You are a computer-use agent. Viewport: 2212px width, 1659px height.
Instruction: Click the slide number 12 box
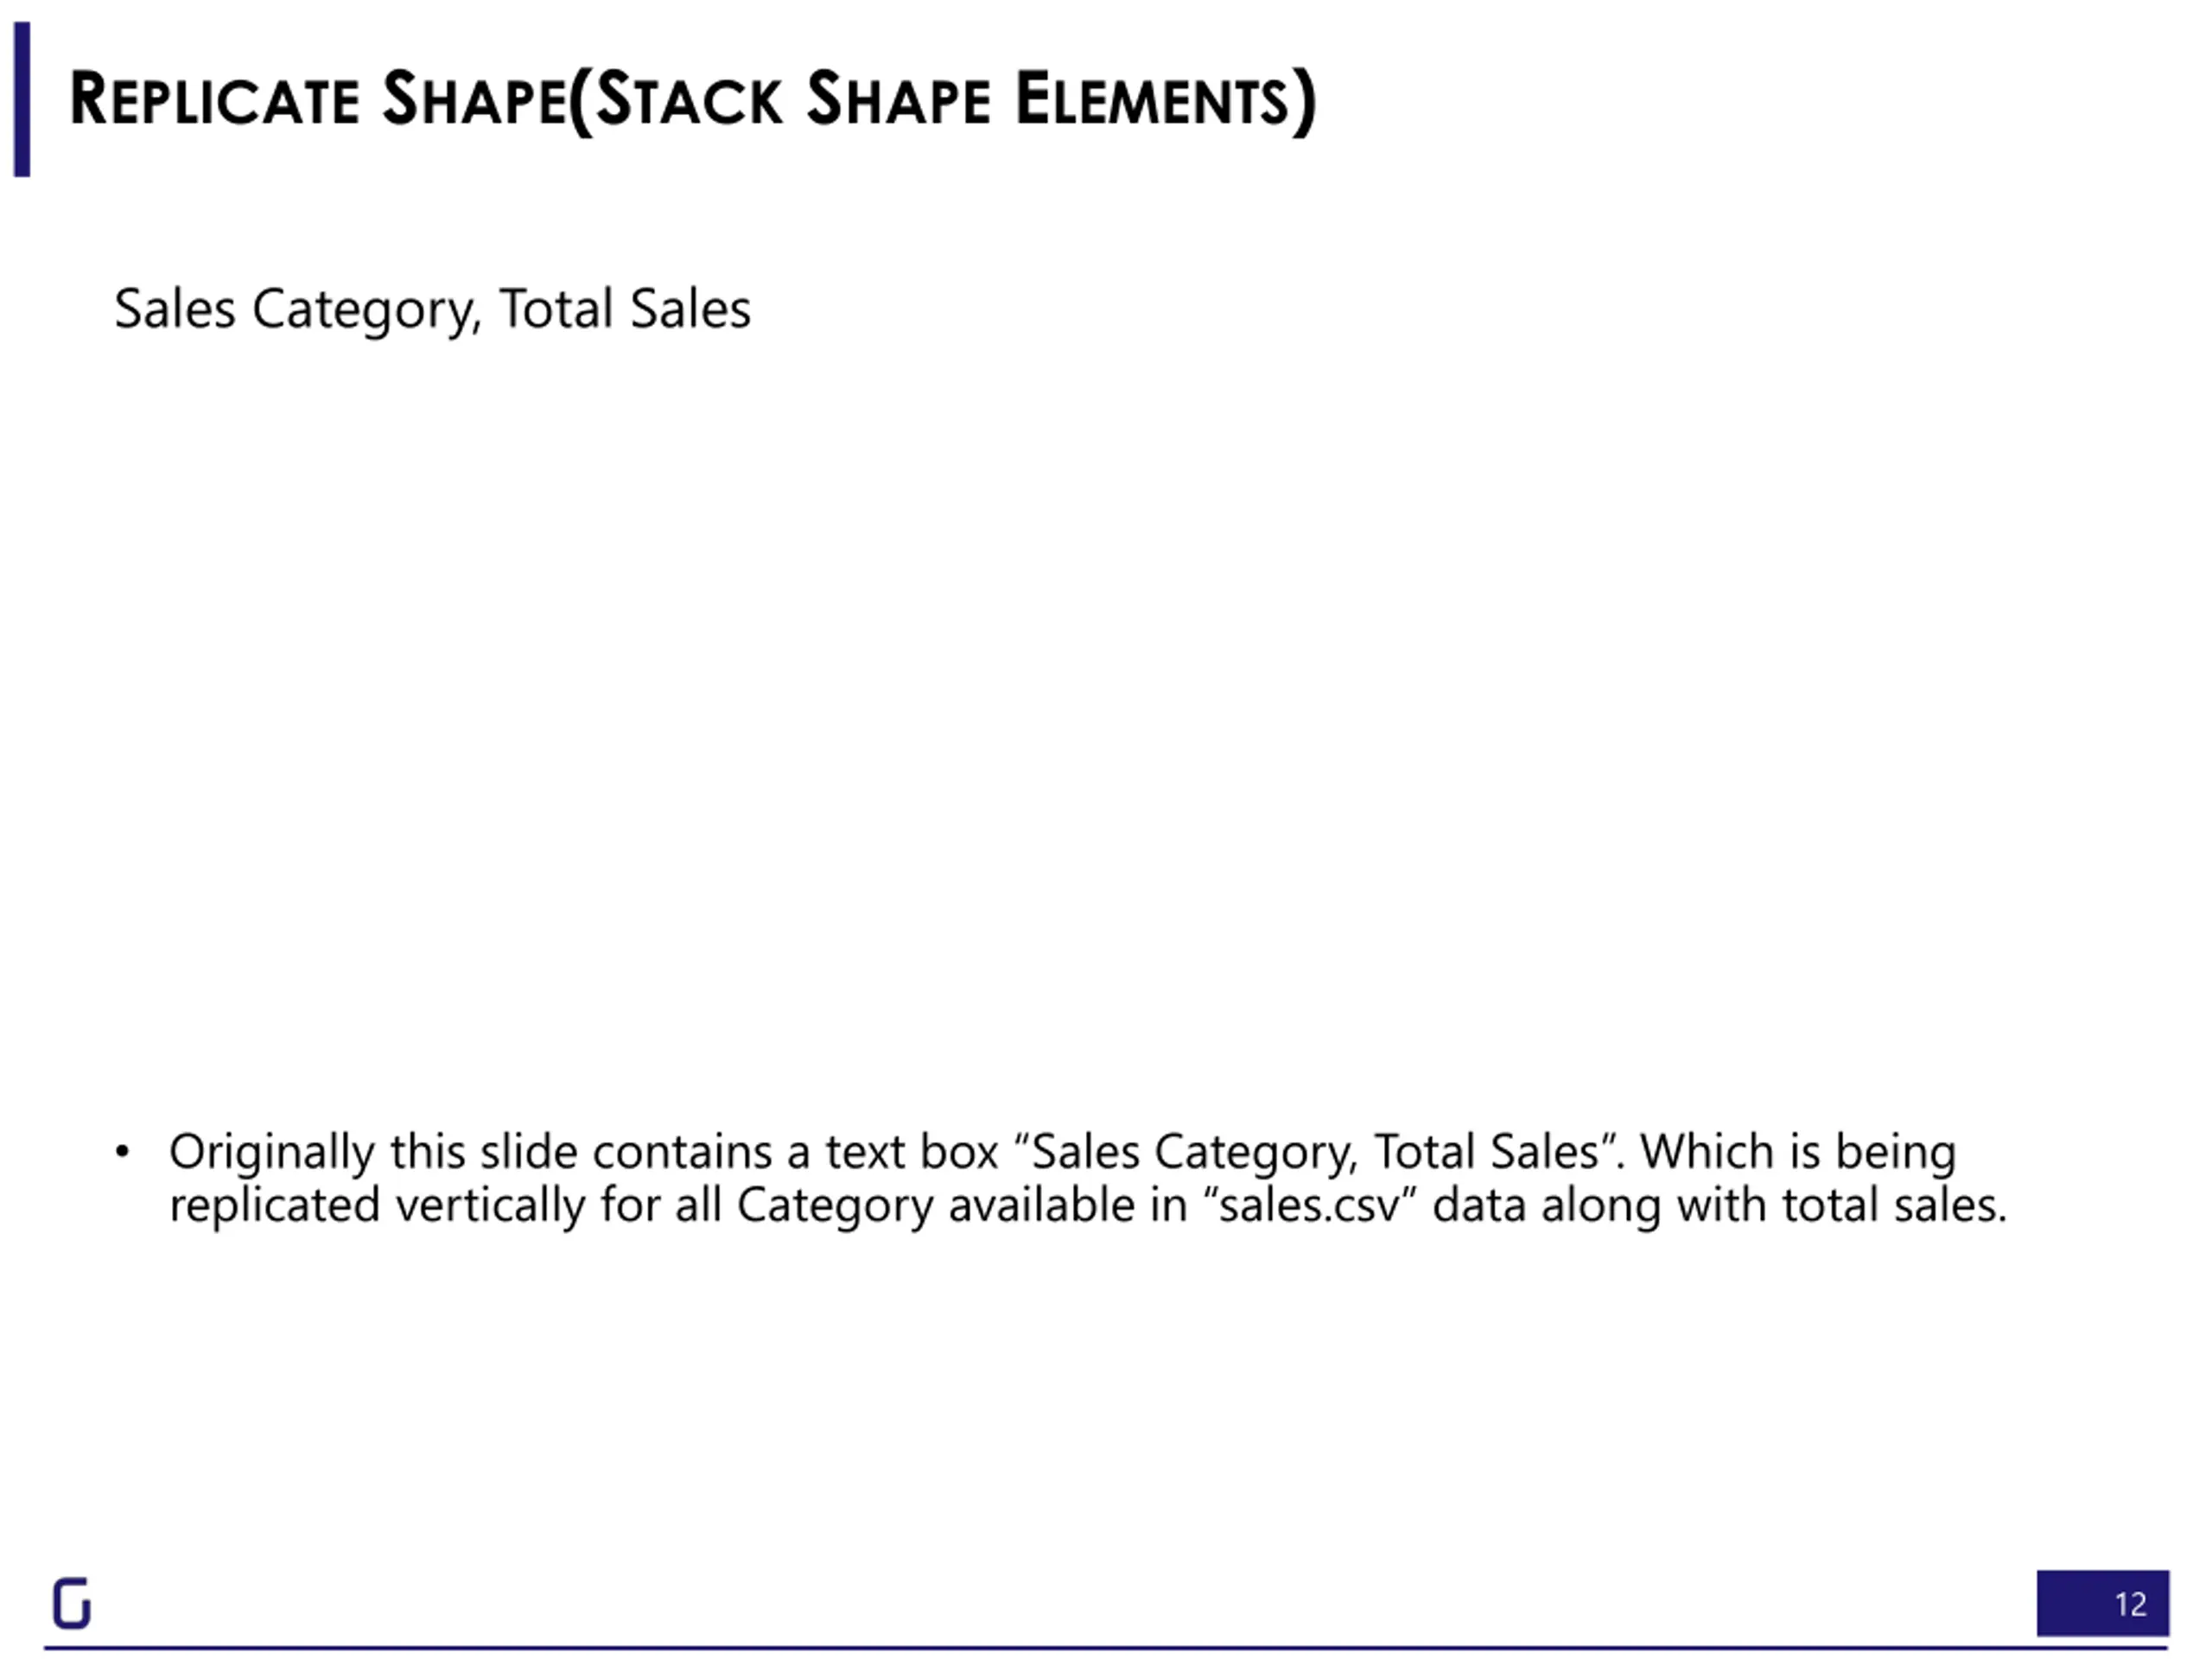[2102, 1603]
